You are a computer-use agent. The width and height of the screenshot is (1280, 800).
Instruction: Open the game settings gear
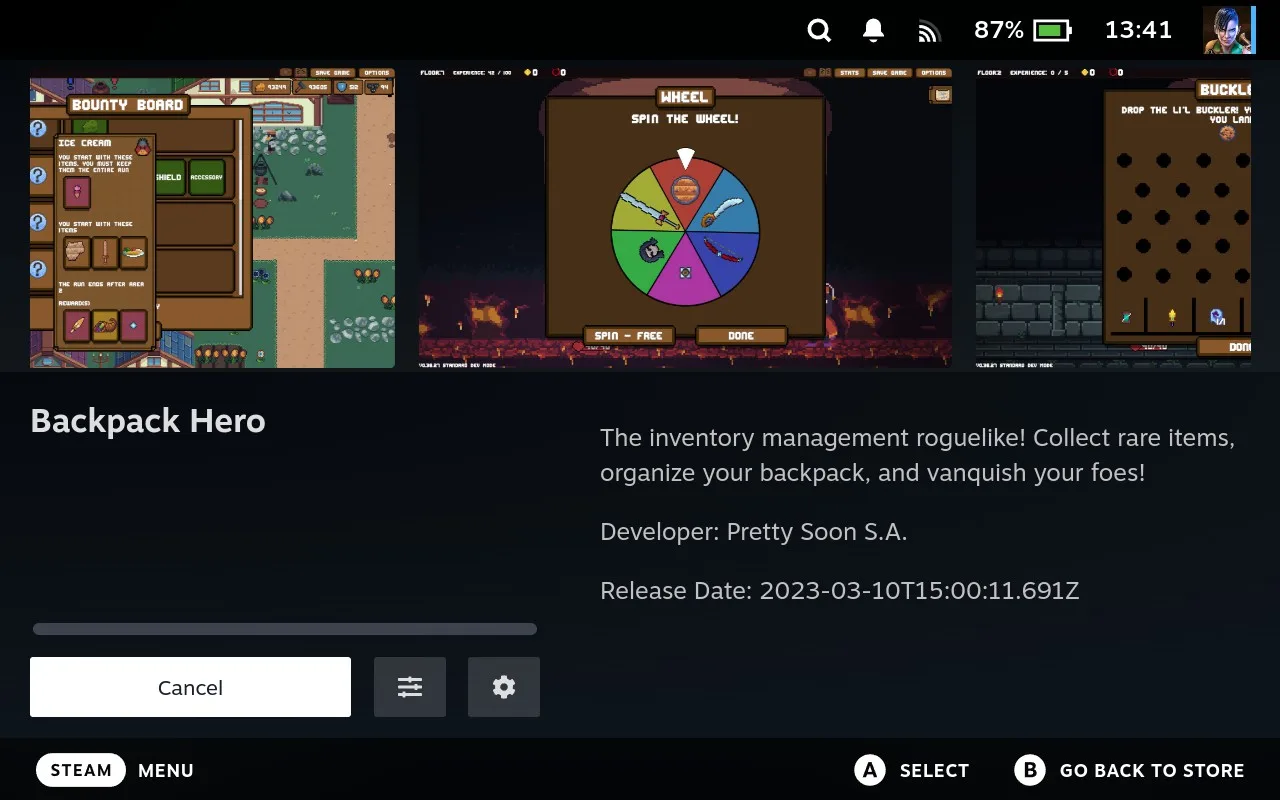504,687
